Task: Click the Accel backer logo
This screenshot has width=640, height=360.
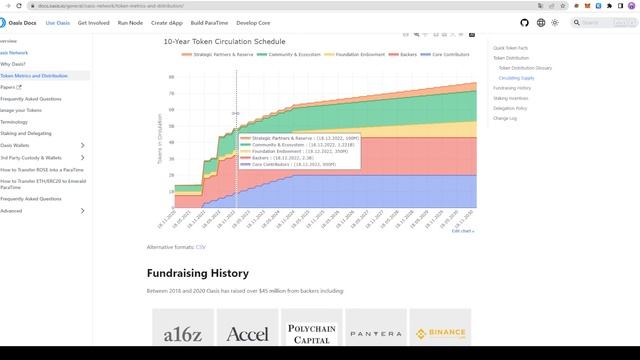Action: point(247,327)
